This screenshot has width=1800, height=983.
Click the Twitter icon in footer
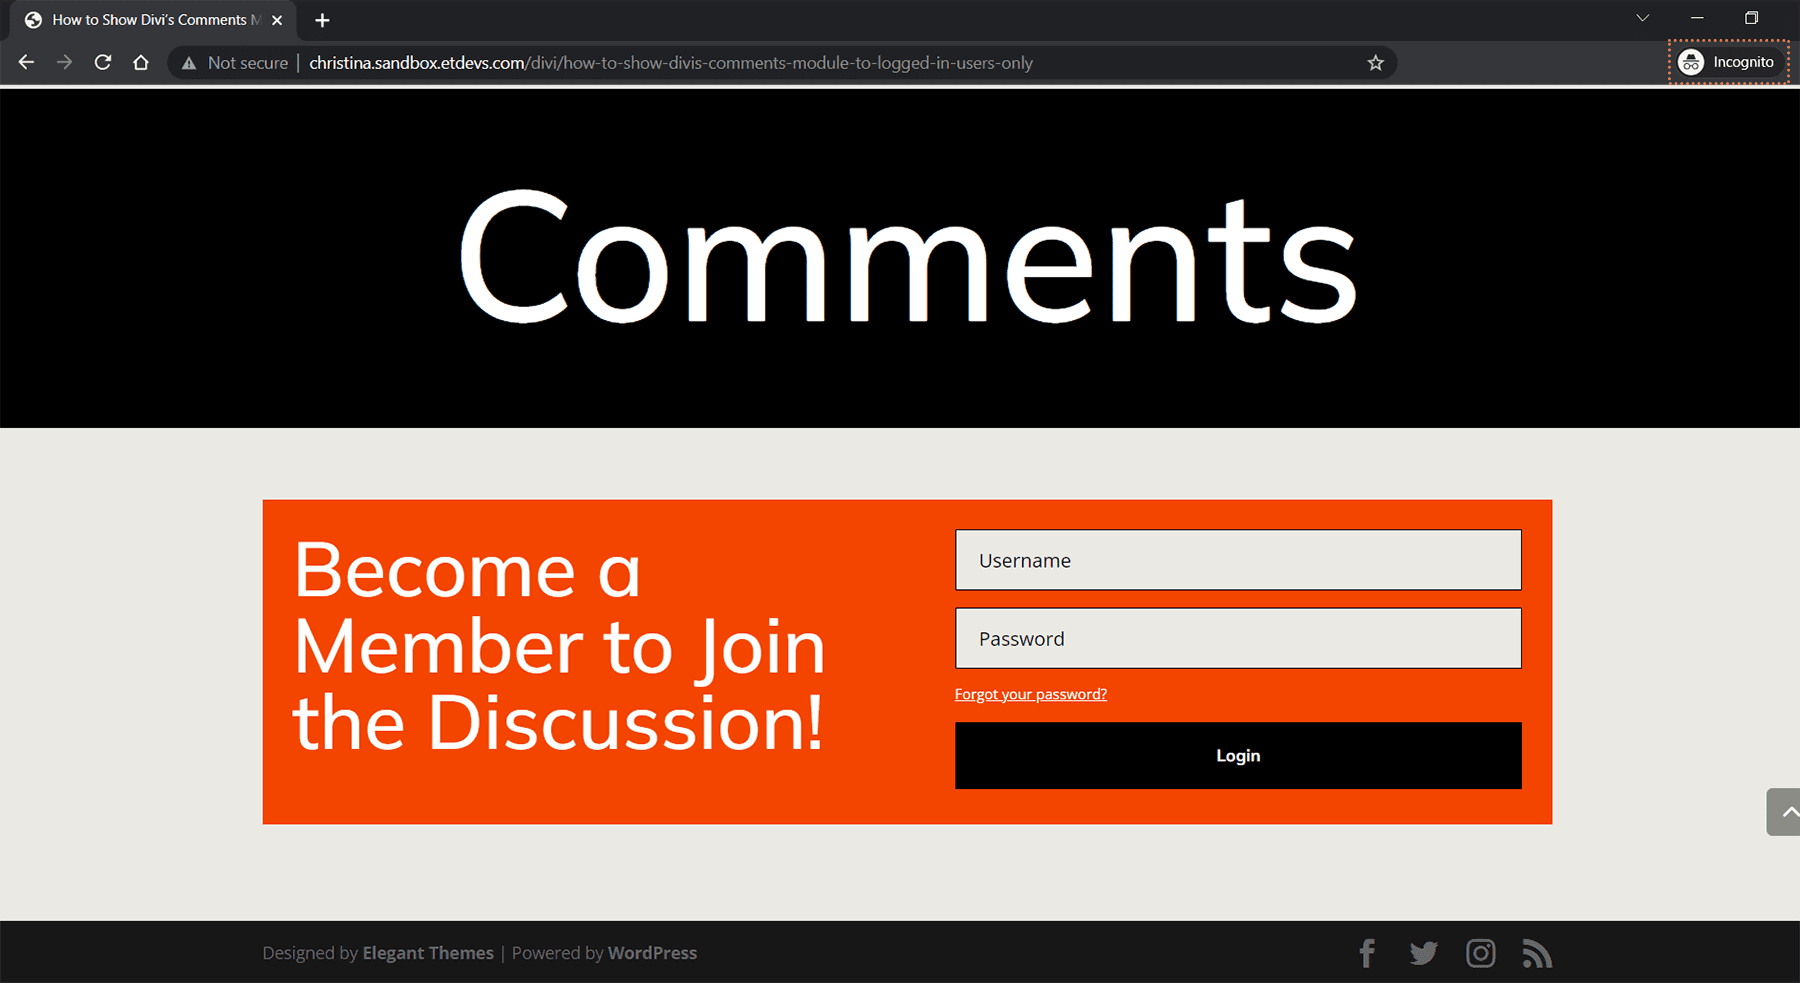(x=1423, y=952)
